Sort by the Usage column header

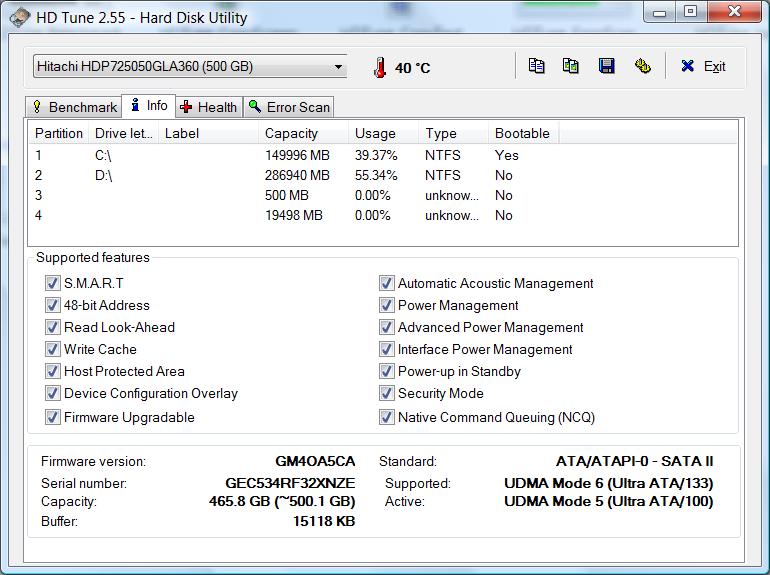(x=384, y=134)
